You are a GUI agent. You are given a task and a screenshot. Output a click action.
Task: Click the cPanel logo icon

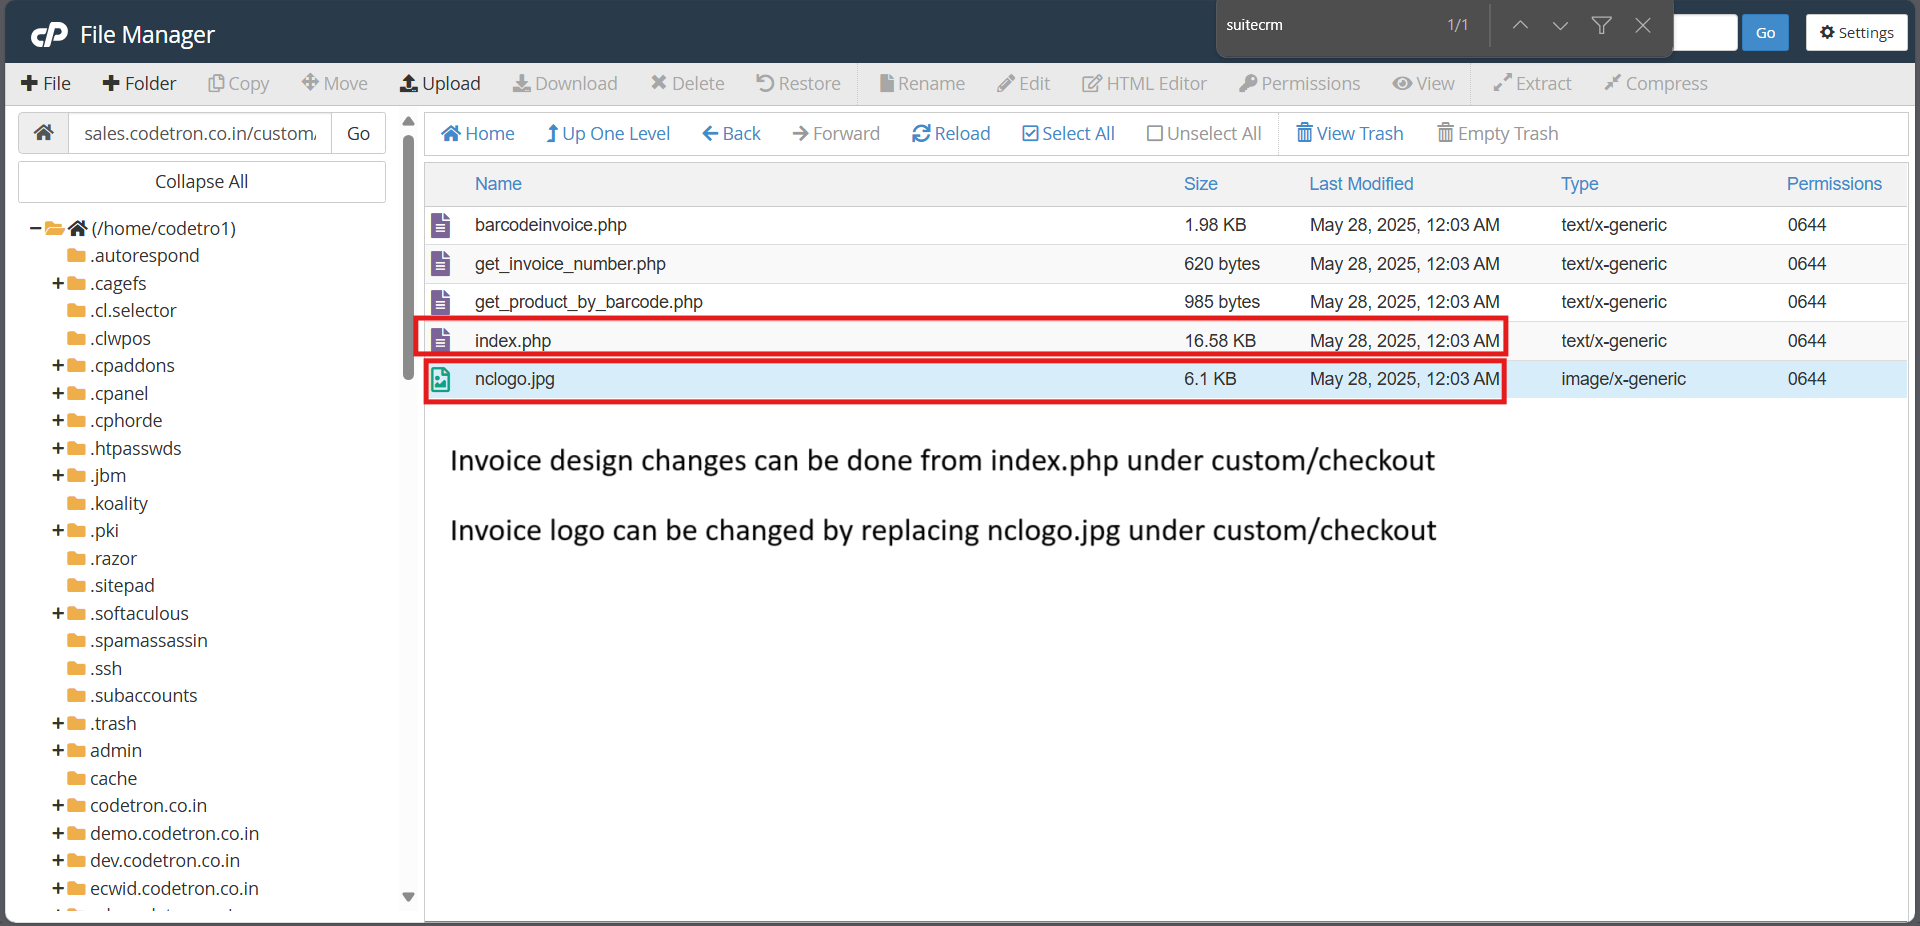point(49,35)
